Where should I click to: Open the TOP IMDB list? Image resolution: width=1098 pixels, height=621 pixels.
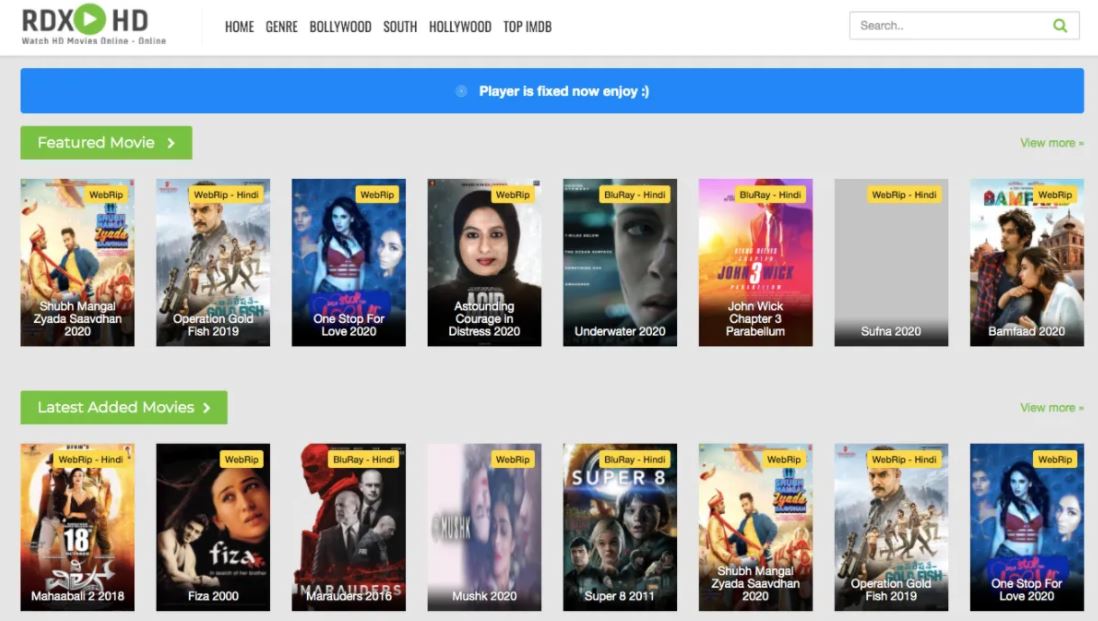point(528,27)
